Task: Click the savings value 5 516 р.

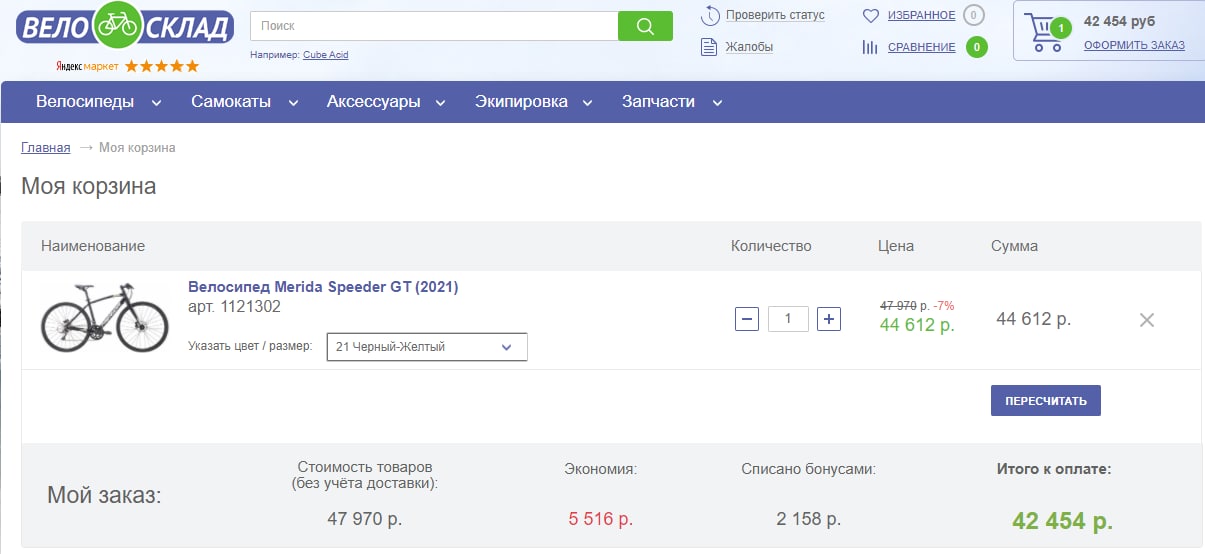Action: tap(601, 519)
